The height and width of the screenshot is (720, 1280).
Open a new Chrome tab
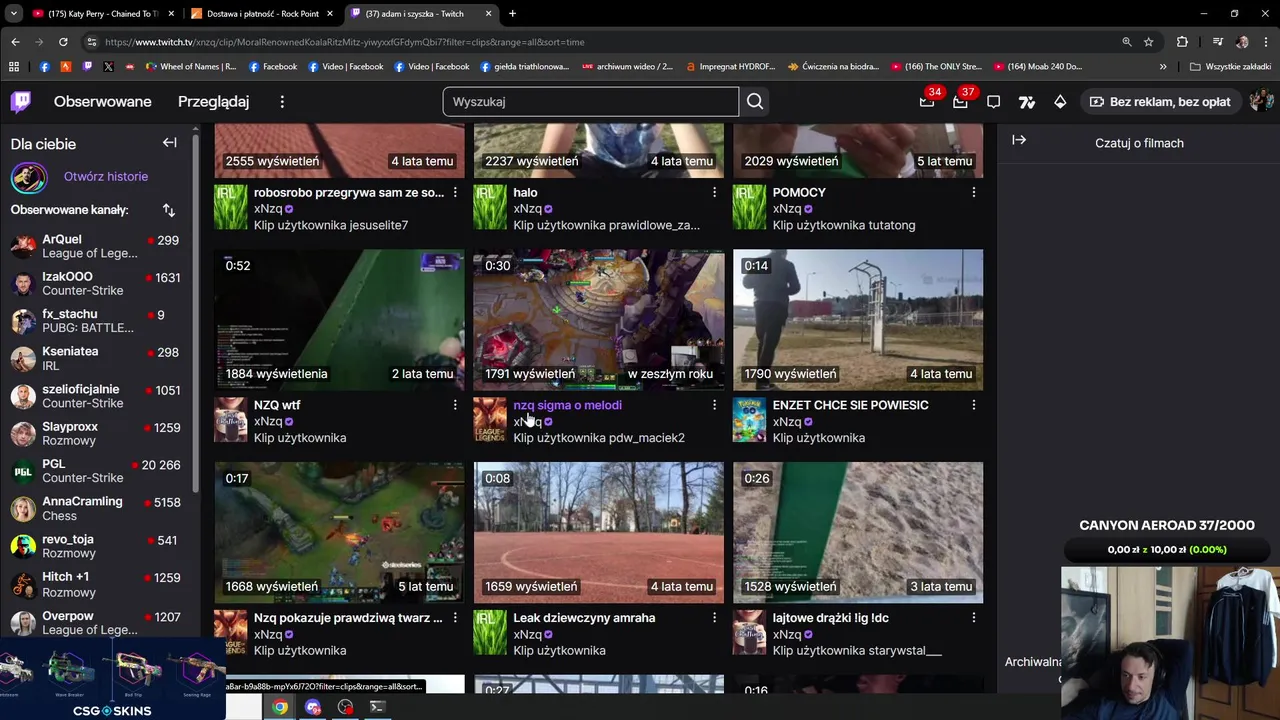pyautogui.click(x=512, y=14)
